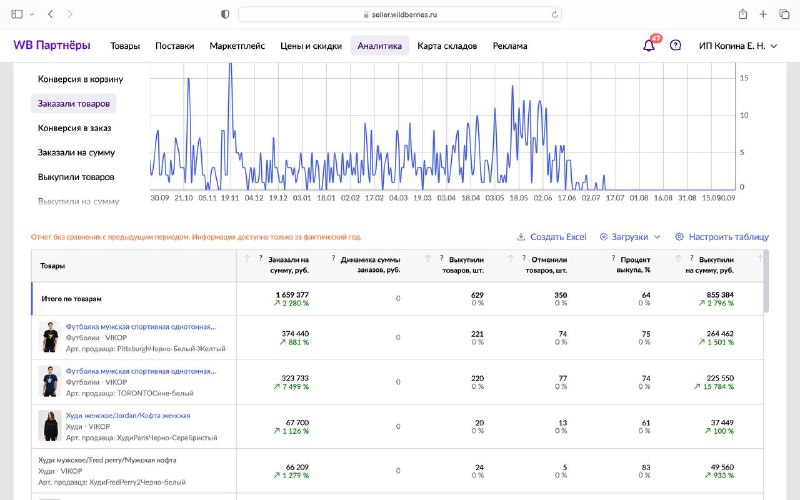The image size is (800, 500).
Task: Open the TORONTOСине-белый t-shirt product link
Action: point(141,371)
